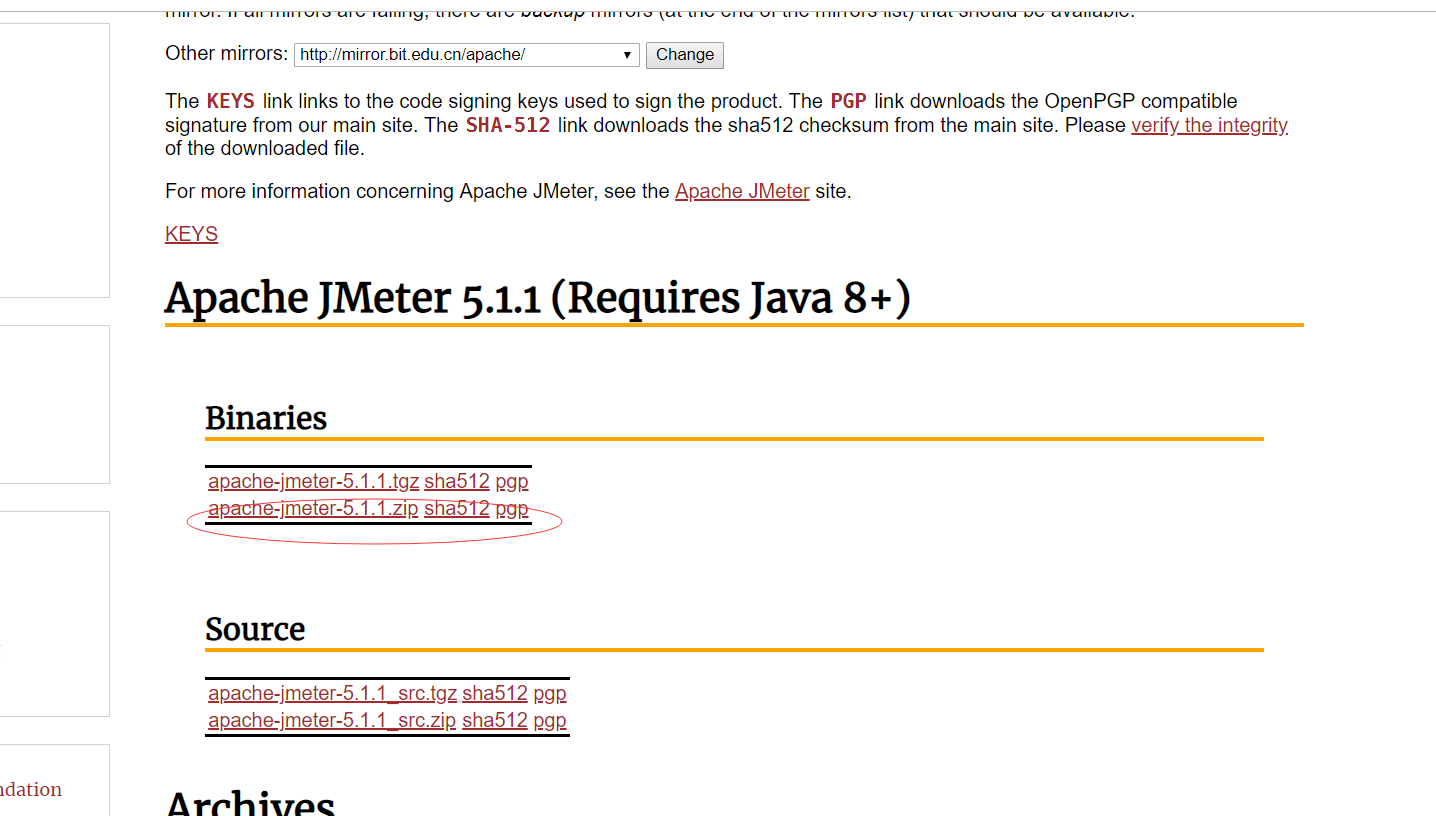
Task: Open pgp link for apache-jmeter-5.1.1_src.tgz
Action: click(549, 693)
